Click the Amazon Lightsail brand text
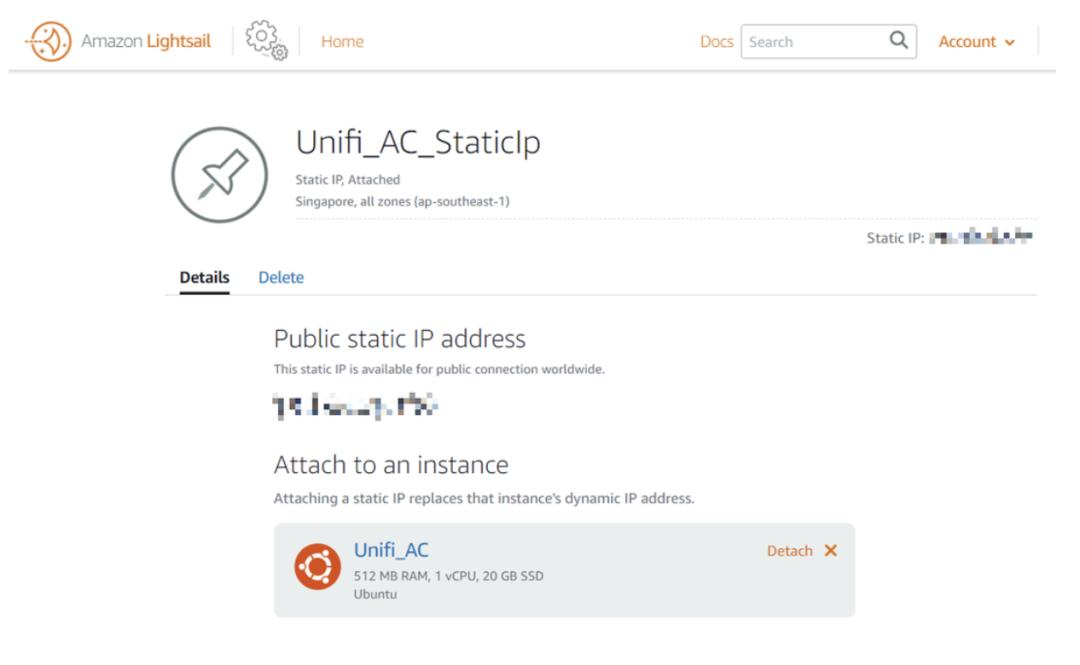This screenshot has width=1080, height=665. click(x=146, y=42)
